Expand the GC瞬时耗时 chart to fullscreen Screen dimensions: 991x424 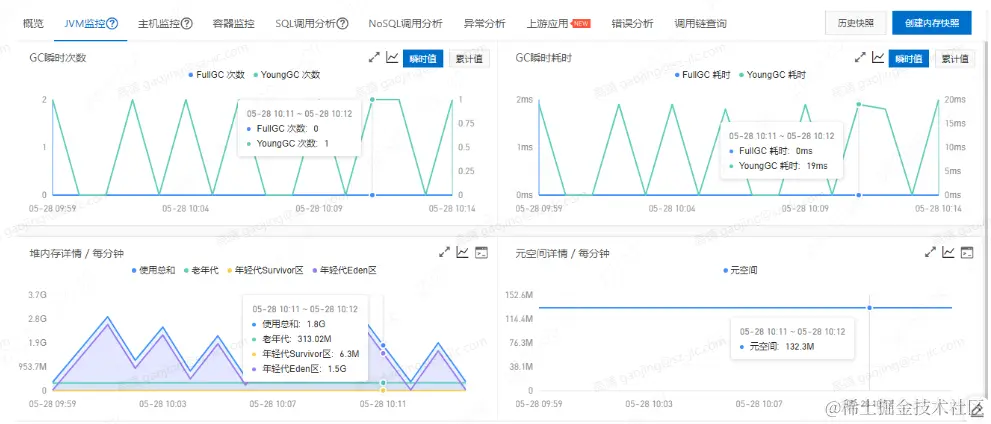(860, 58)
